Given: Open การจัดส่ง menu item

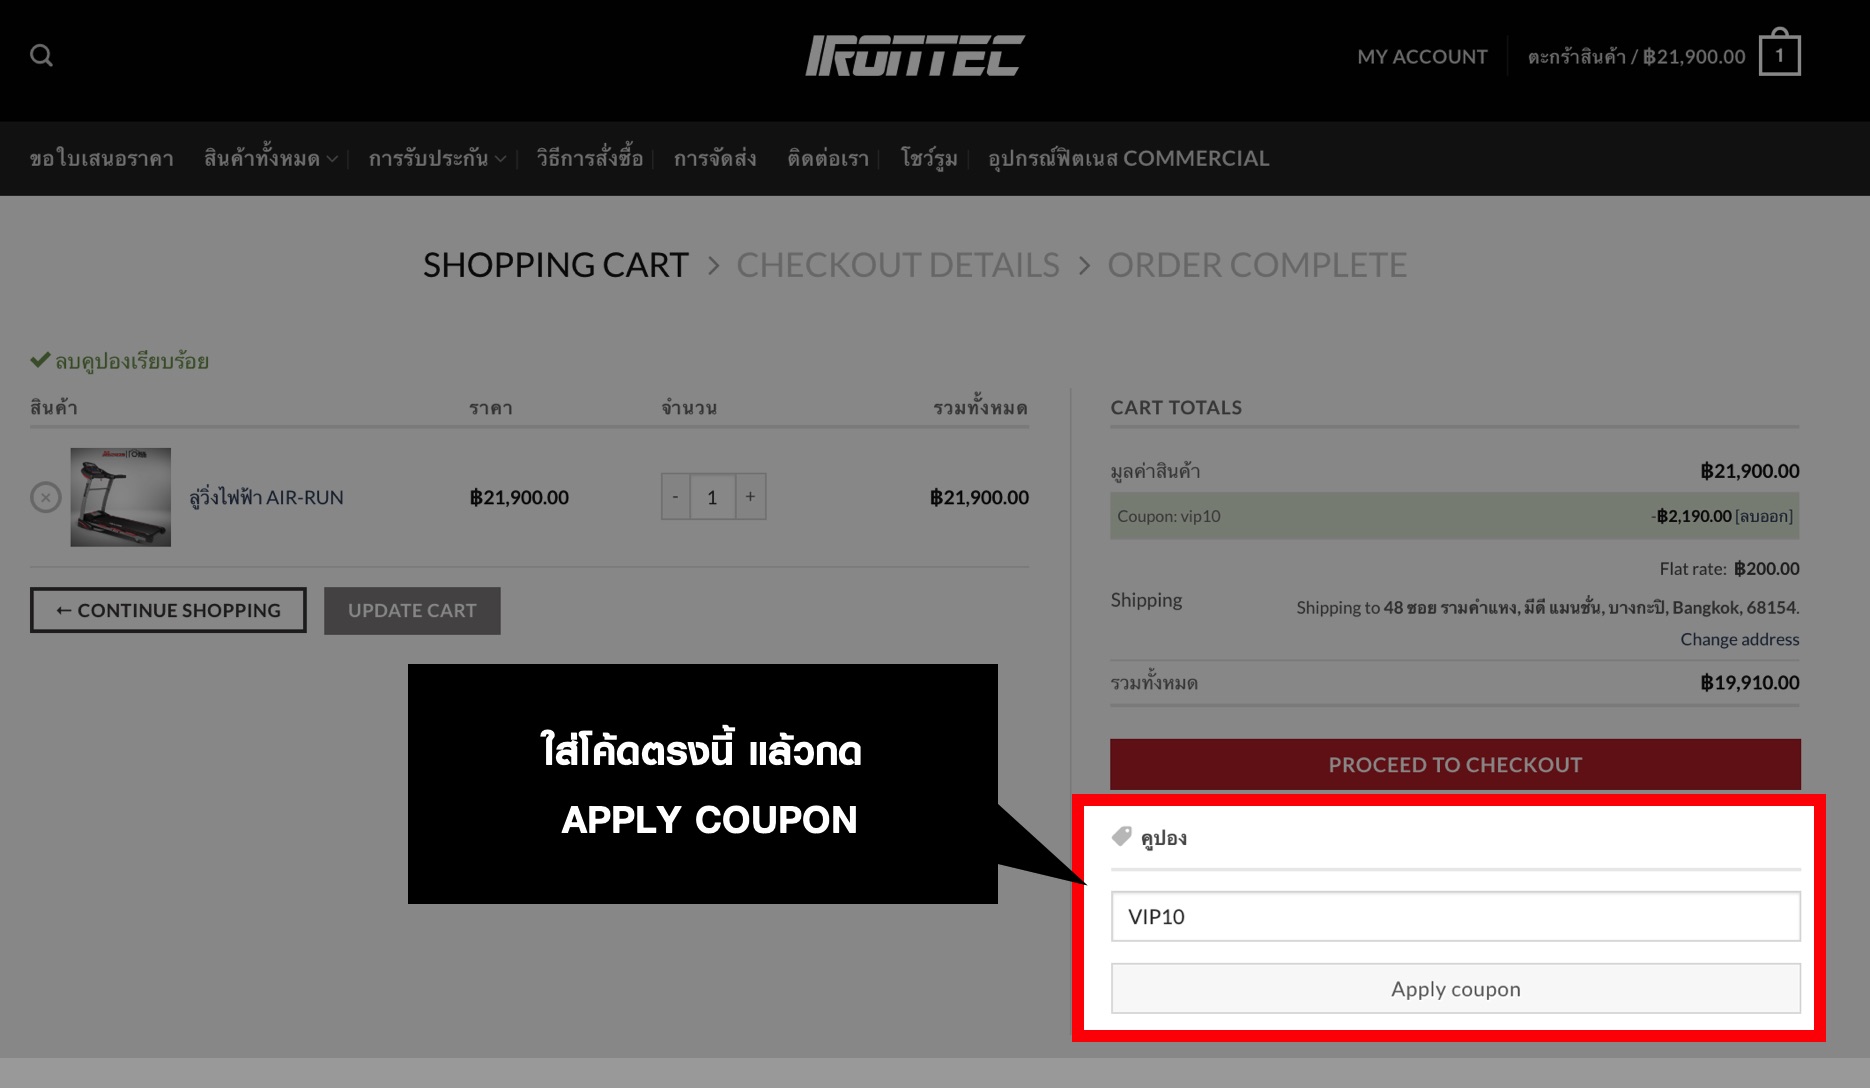Looking at the screenshot, I should [715, 159].
